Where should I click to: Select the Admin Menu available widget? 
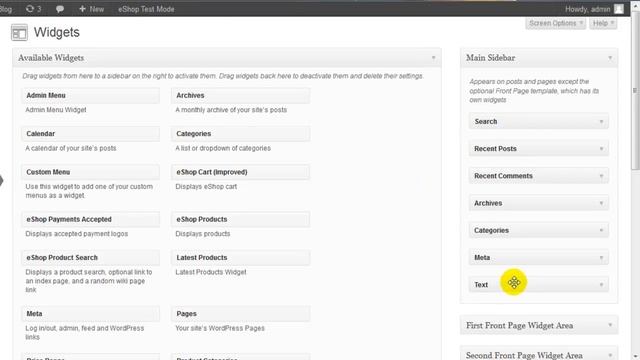pos(90,95)
